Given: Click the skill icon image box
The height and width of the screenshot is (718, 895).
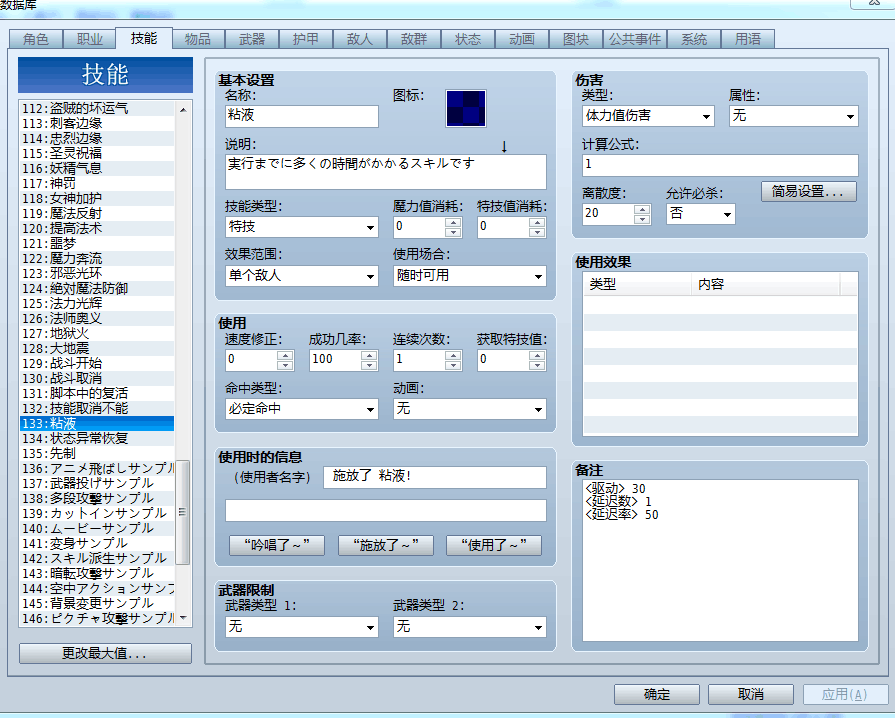Looking at the screenshot, I should click(466, 108).
